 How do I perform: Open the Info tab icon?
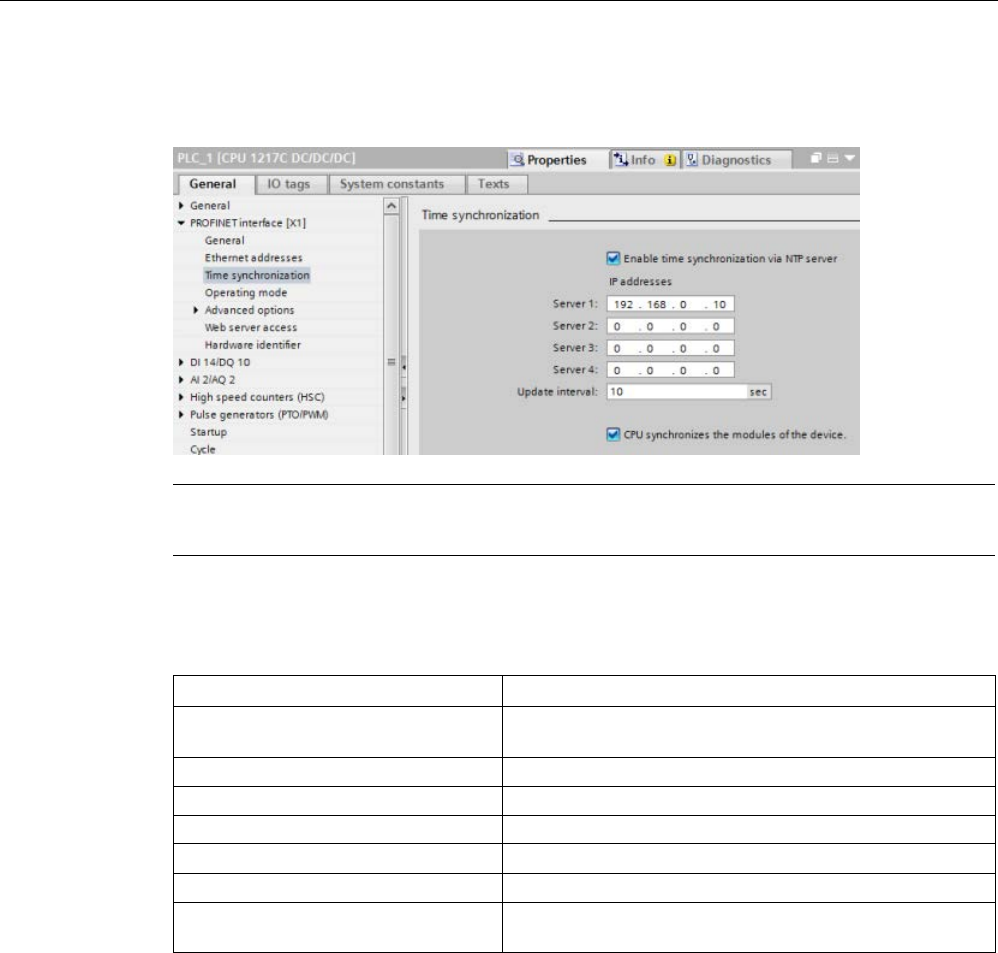pos(621,159)
